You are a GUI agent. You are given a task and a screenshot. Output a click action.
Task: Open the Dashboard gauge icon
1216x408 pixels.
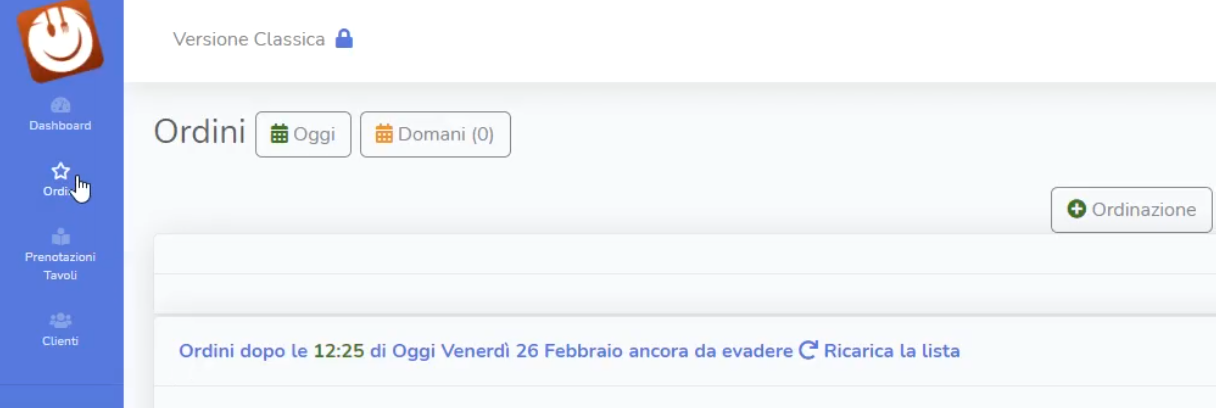pyautogui.click(x=60, y=105)
